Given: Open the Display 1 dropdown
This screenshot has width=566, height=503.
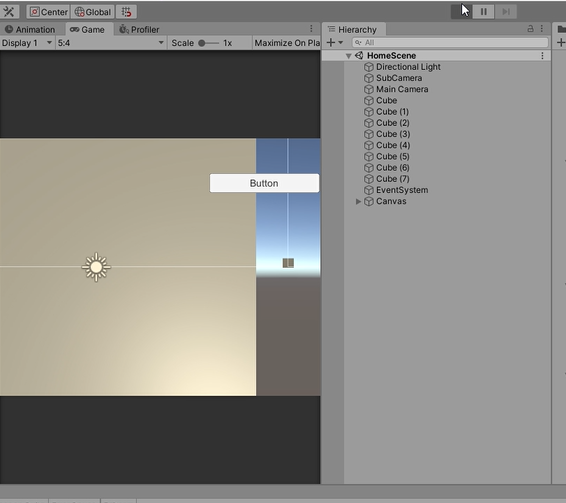Looking at the screenshot, I should point(27,43).
